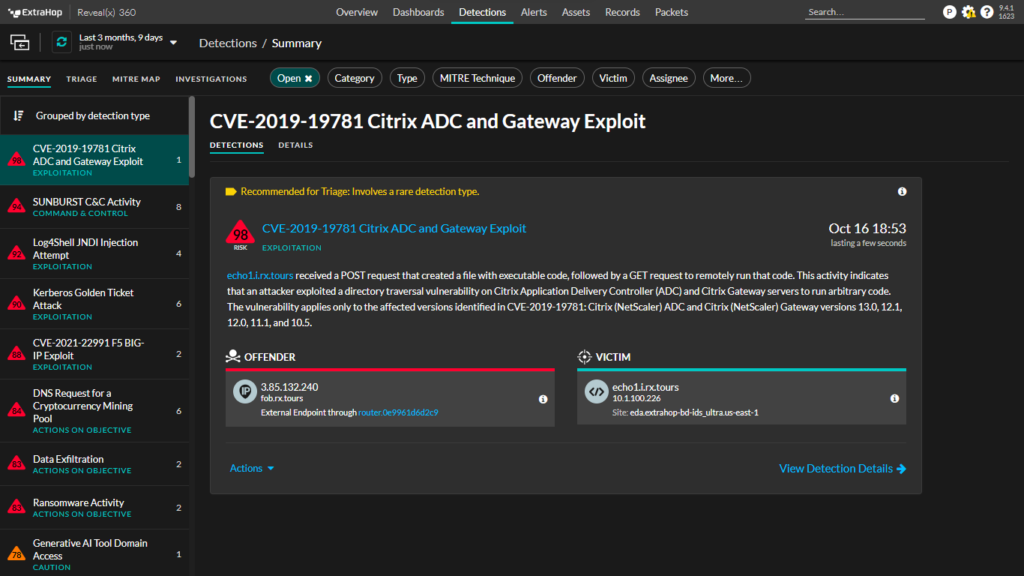Click the victim code endpoint icon

tap(596, 391)
